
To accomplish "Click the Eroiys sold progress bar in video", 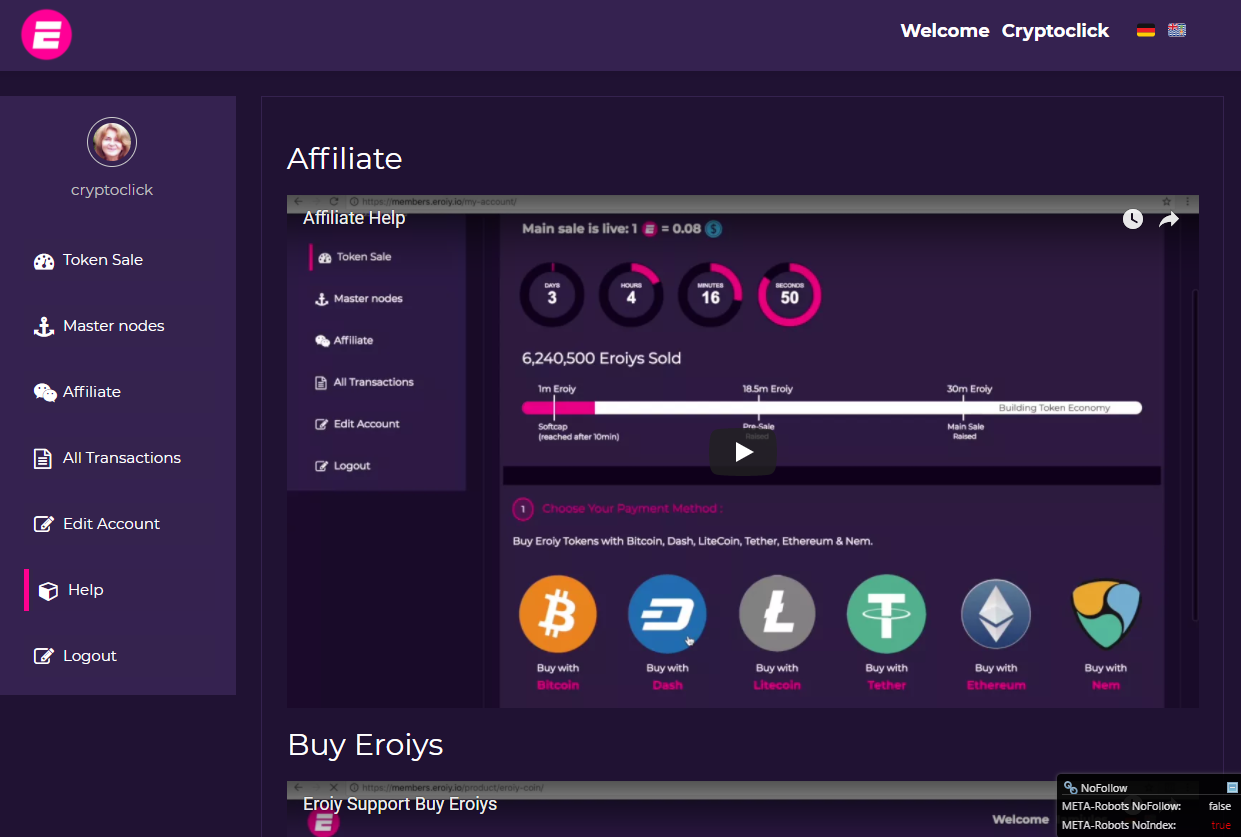I will click(x=832, y=408).
